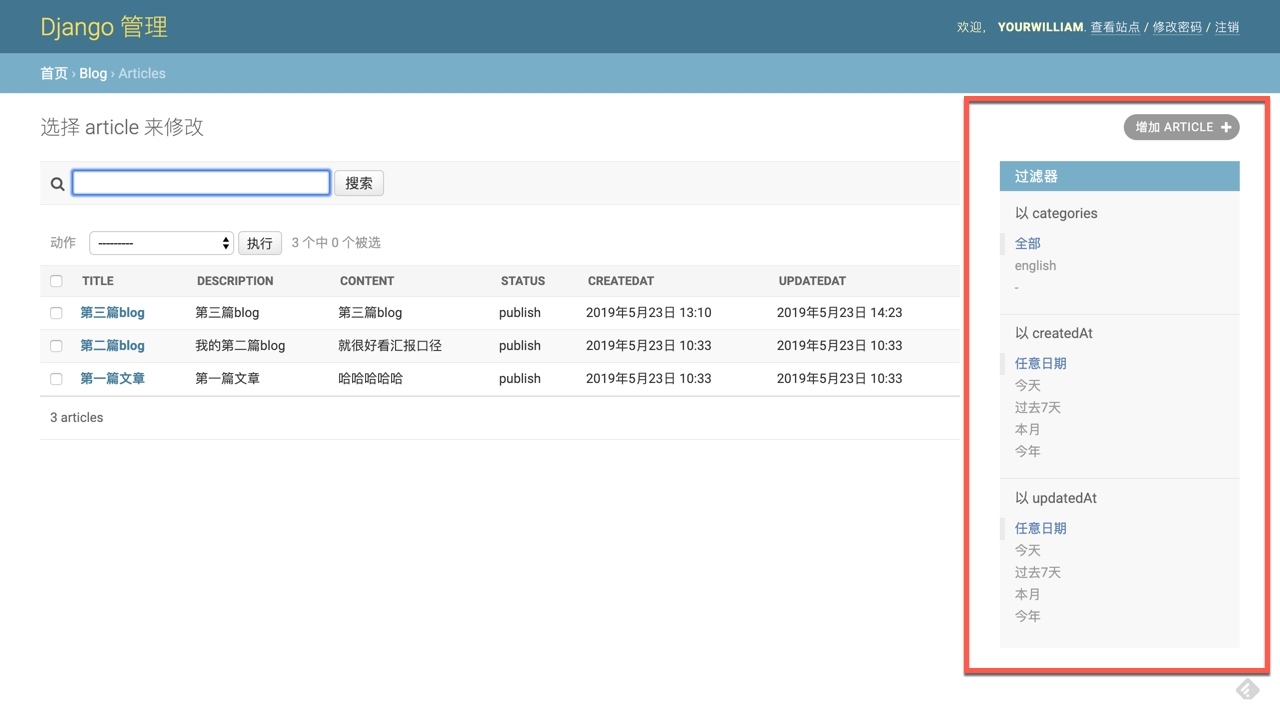The height and width of the screenshot is (721, 1280).
Task: Click the 执行 execute button
Action: click(260, 243)
